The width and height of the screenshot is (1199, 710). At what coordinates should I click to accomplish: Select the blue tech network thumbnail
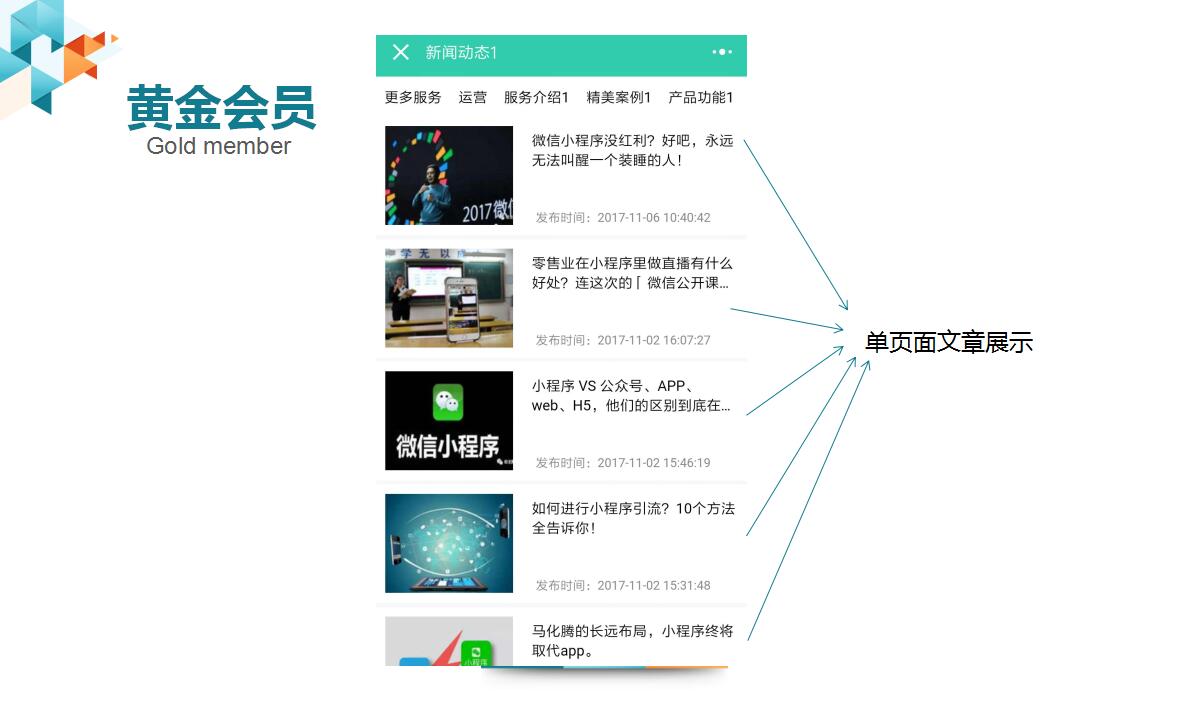[449, 543]
